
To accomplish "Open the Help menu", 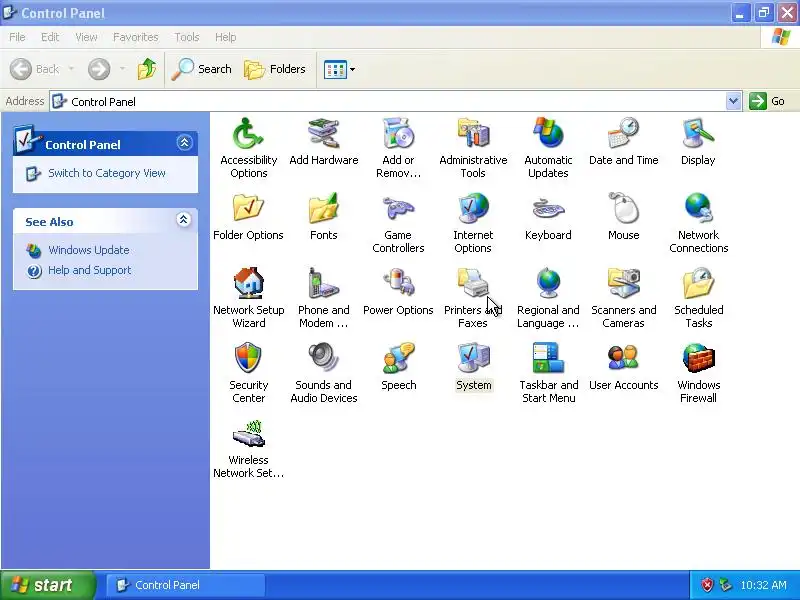I will point(226,37).
